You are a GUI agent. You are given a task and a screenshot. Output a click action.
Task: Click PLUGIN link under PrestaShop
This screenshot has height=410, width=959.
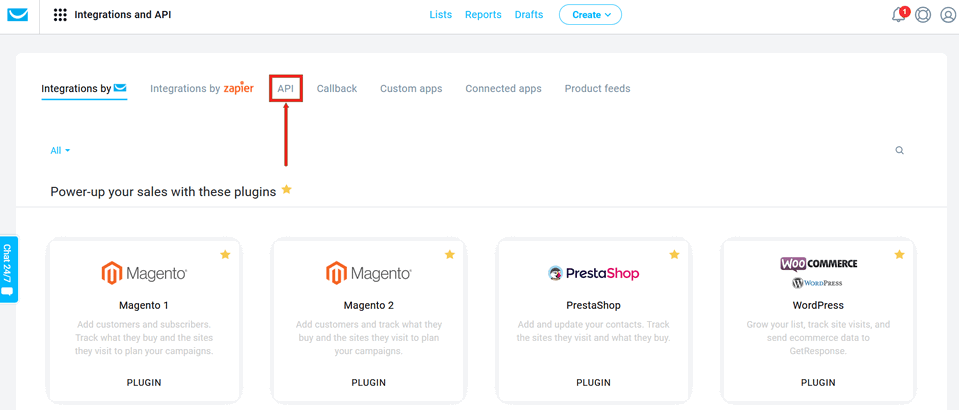(593, 382)
